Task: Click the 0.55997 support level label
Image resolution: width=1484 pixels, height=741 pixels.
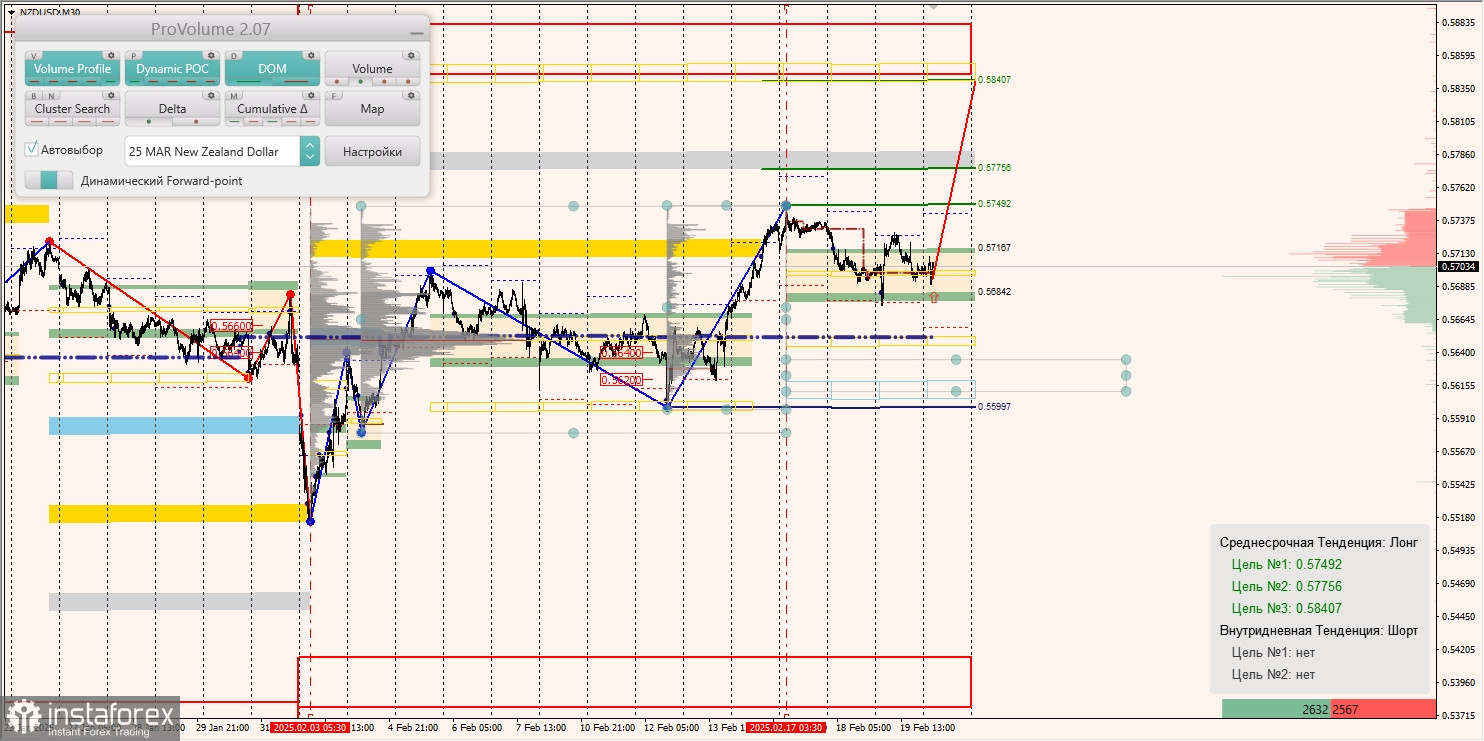Action: (x=995, y=406)
